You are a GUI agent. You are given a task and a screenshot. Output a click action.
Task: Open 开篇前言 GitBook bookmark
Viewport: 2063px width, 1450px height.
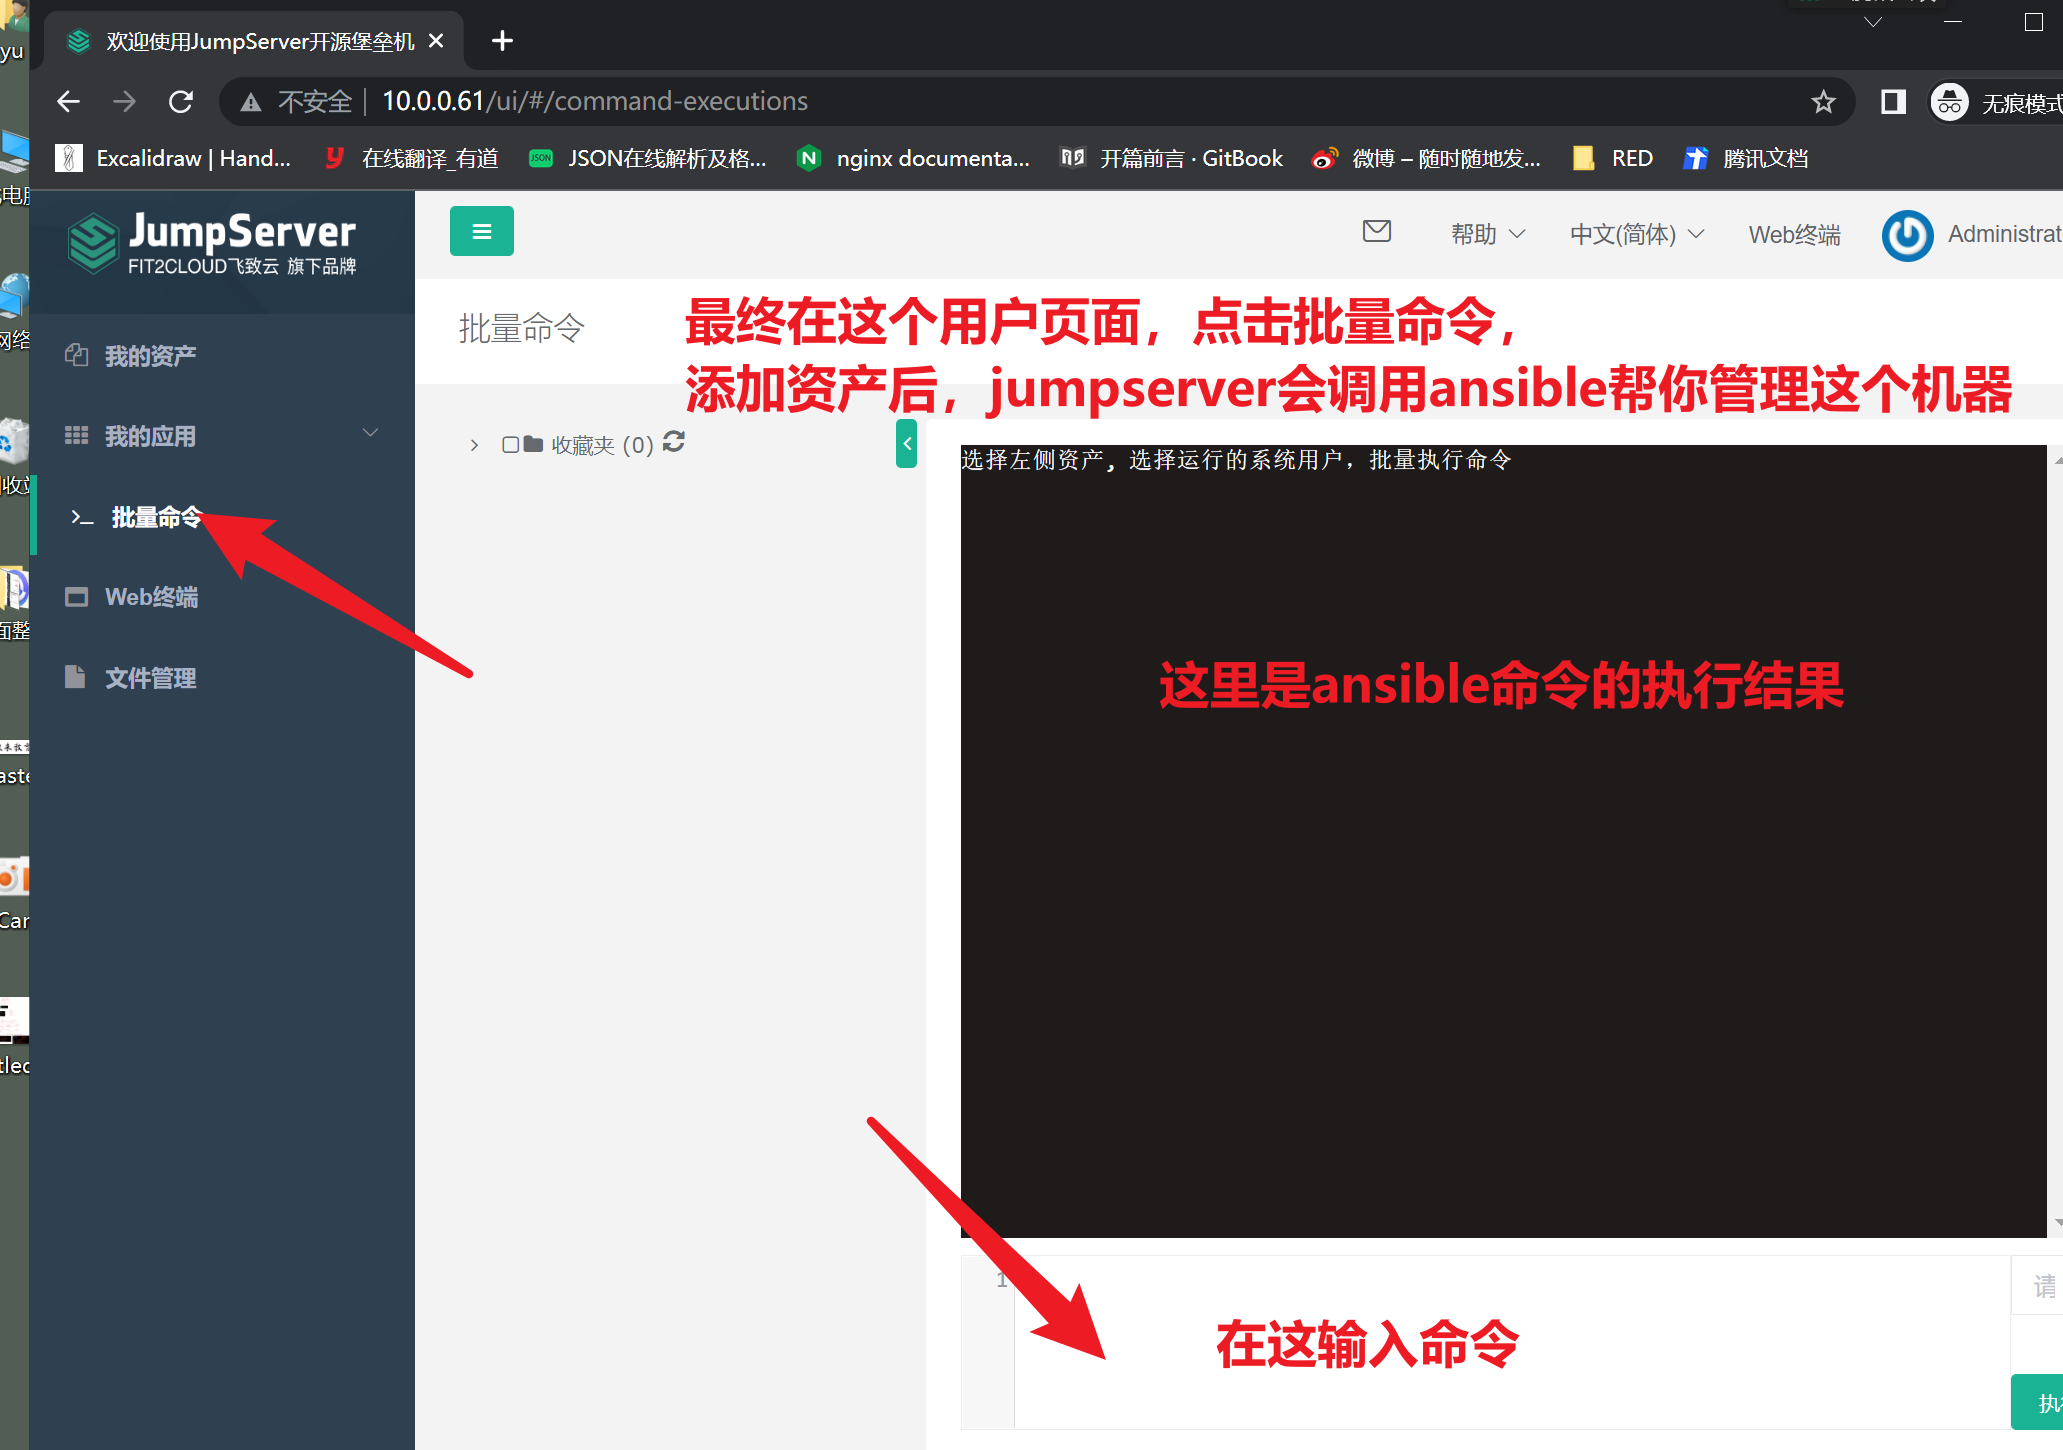click(x=1171, y=158)
